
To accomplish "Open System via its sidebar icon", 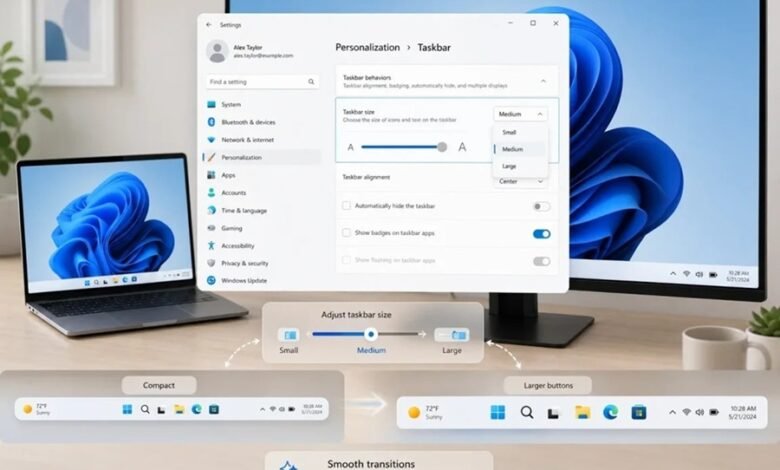I will coord(211,104).
